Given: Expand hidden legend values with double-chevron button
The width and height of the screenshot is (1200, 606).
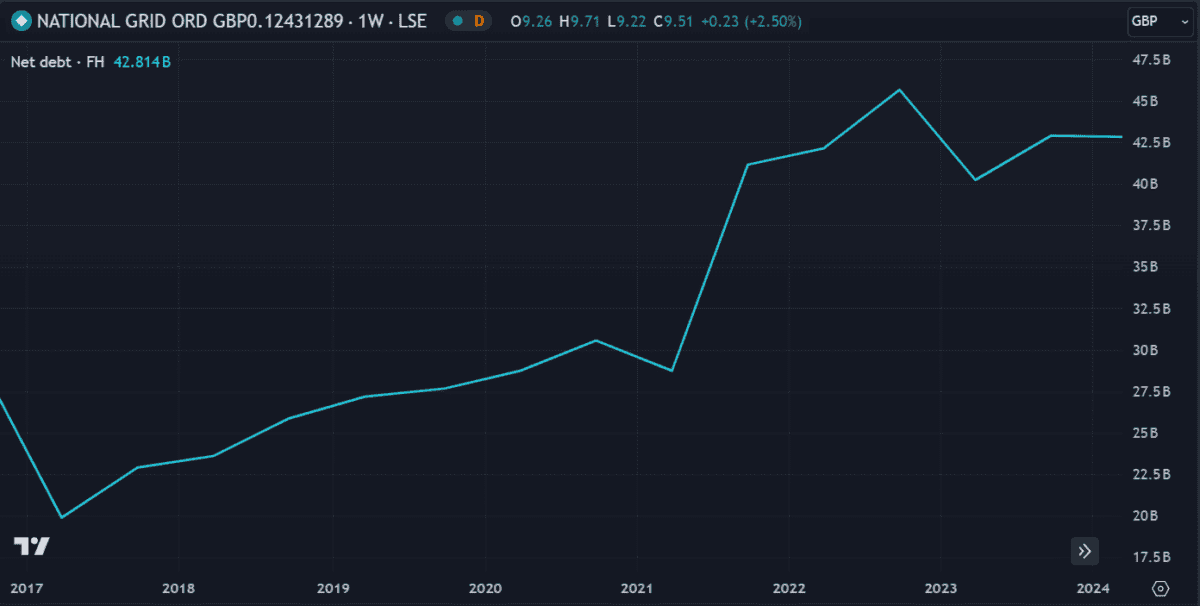Looking at the screenshot, I should coord(1084,551).
